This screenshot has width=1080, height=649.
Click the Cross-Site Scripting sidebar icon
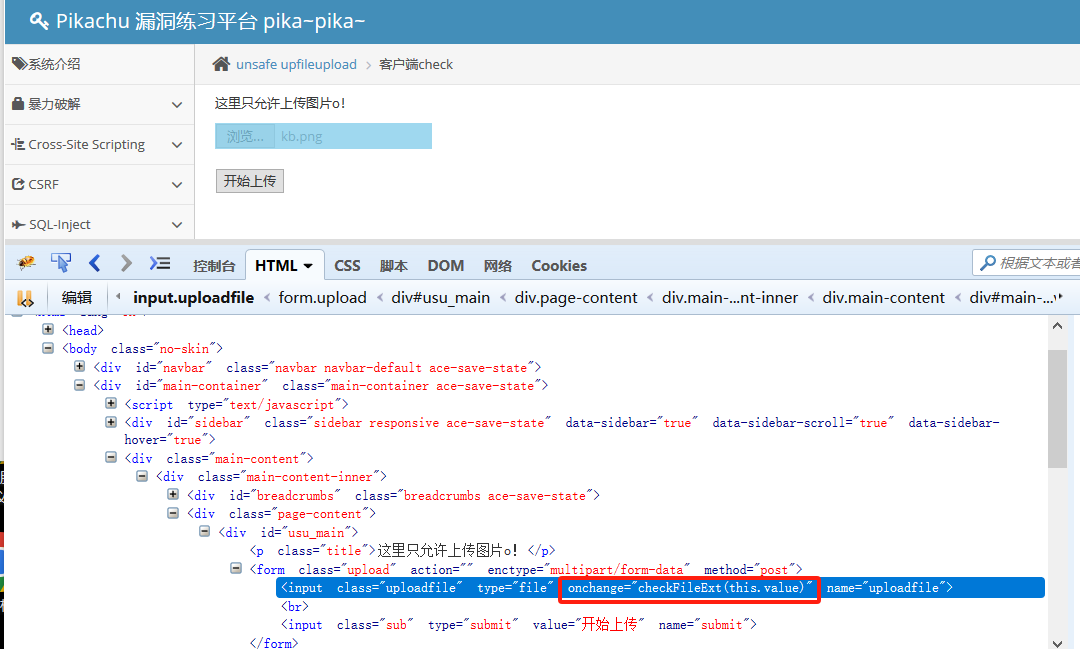[x=19, y=144]
